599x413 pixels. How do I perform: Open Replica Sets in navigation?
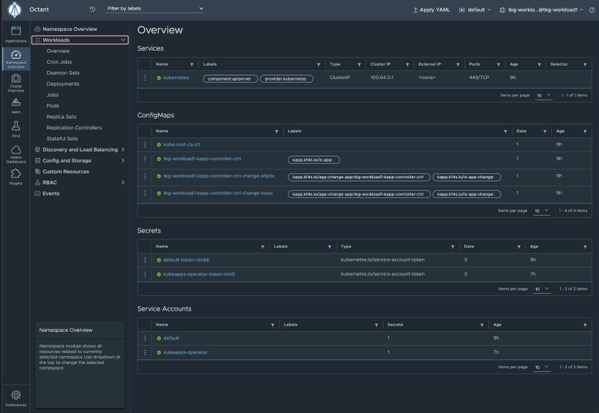[62, 117]
